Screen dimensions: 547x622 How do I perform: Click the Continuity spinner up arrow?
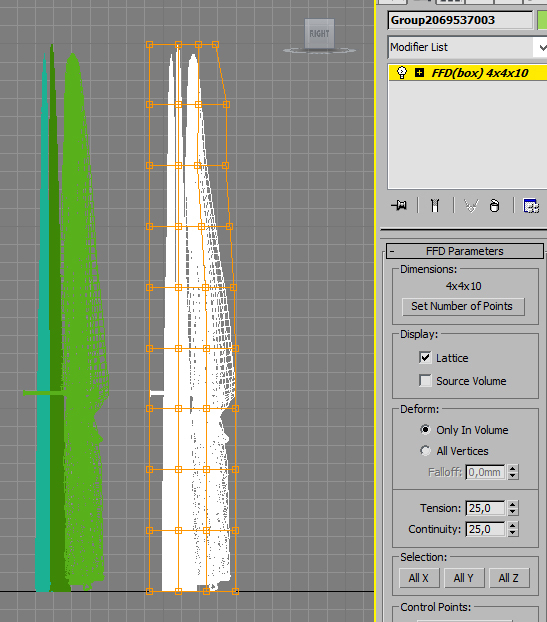coord(513,525)
